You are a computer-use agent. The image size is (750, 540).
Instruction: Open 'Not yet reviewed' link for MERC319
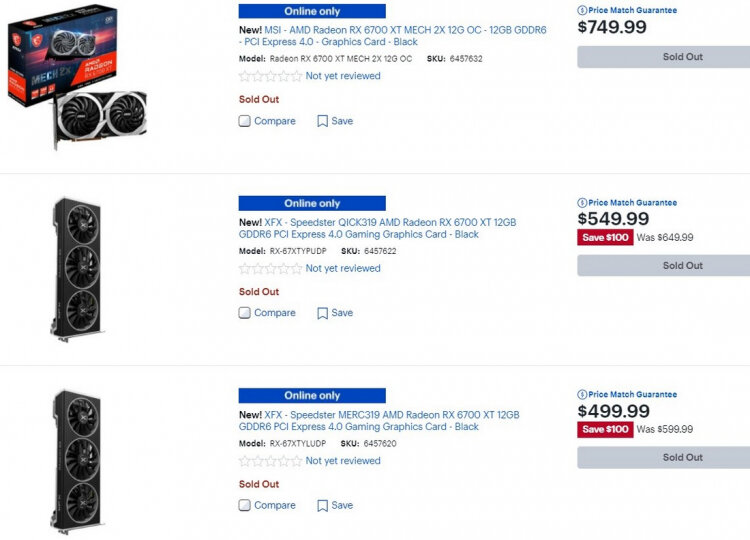(343, 461)
